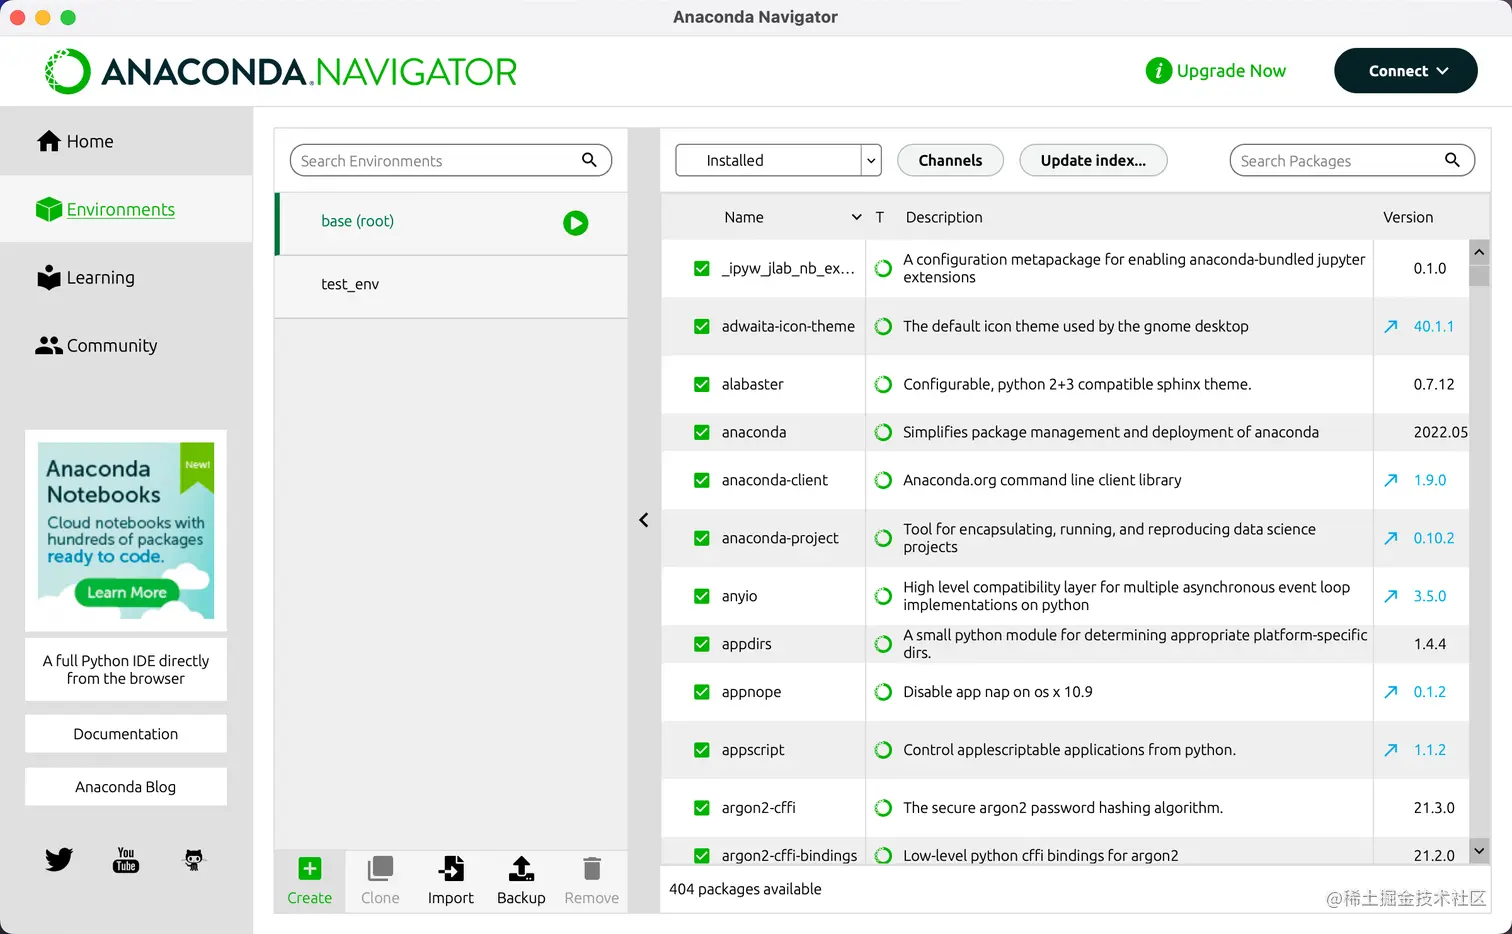Viewport: 1512px width, 934px height.
Task: Click the upgrade arrow for anaconda-client 1.9.0
Action: [x=1391, y=481]
